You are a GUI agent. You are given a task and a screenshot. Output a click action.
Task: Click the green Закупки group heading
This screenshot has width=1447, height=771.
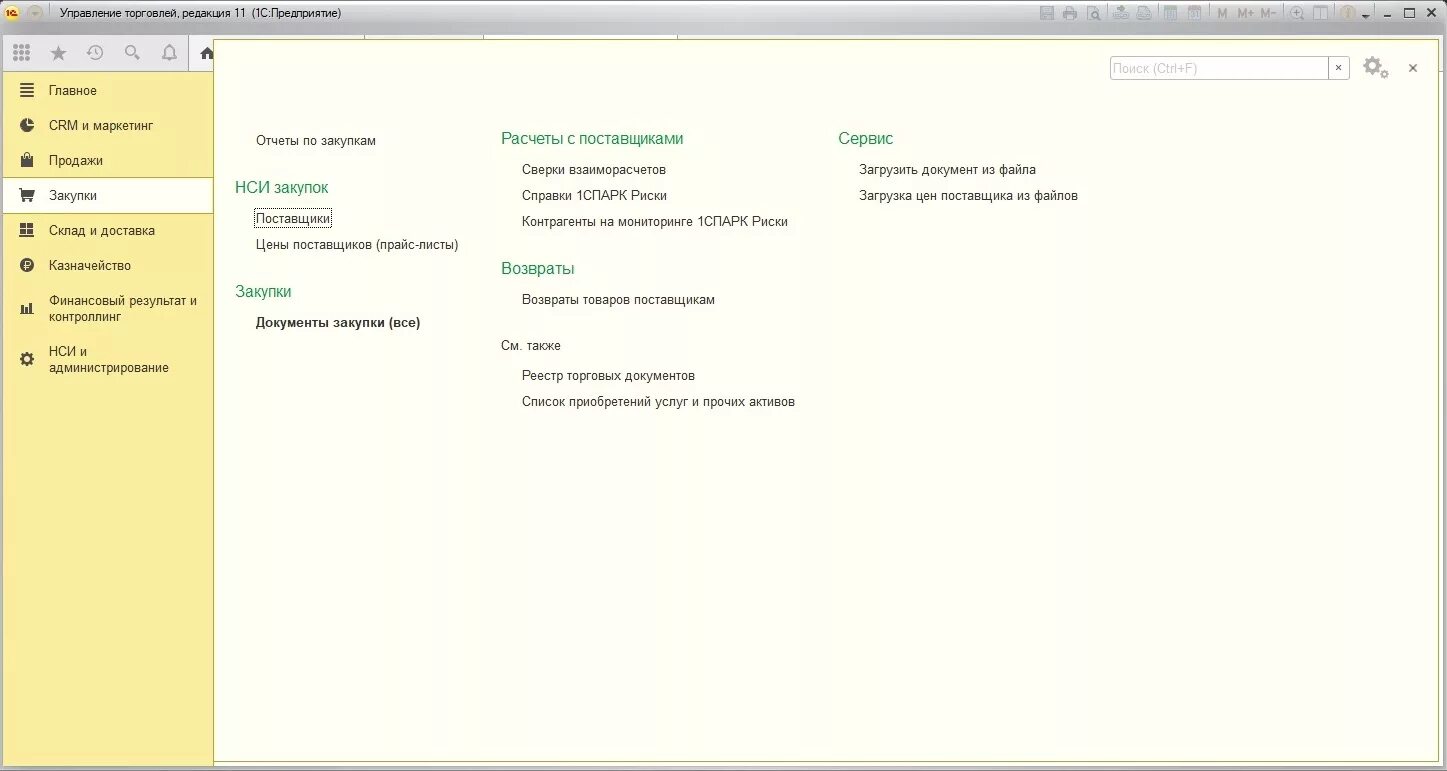click(x=263, y=291)
